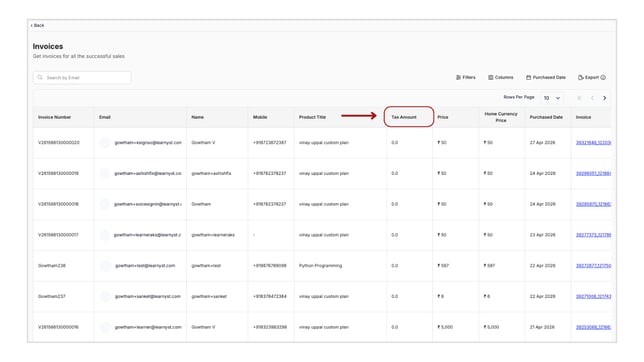
Task: Click the ₹ 5,000 value in Price column
Action: [445, 327]
